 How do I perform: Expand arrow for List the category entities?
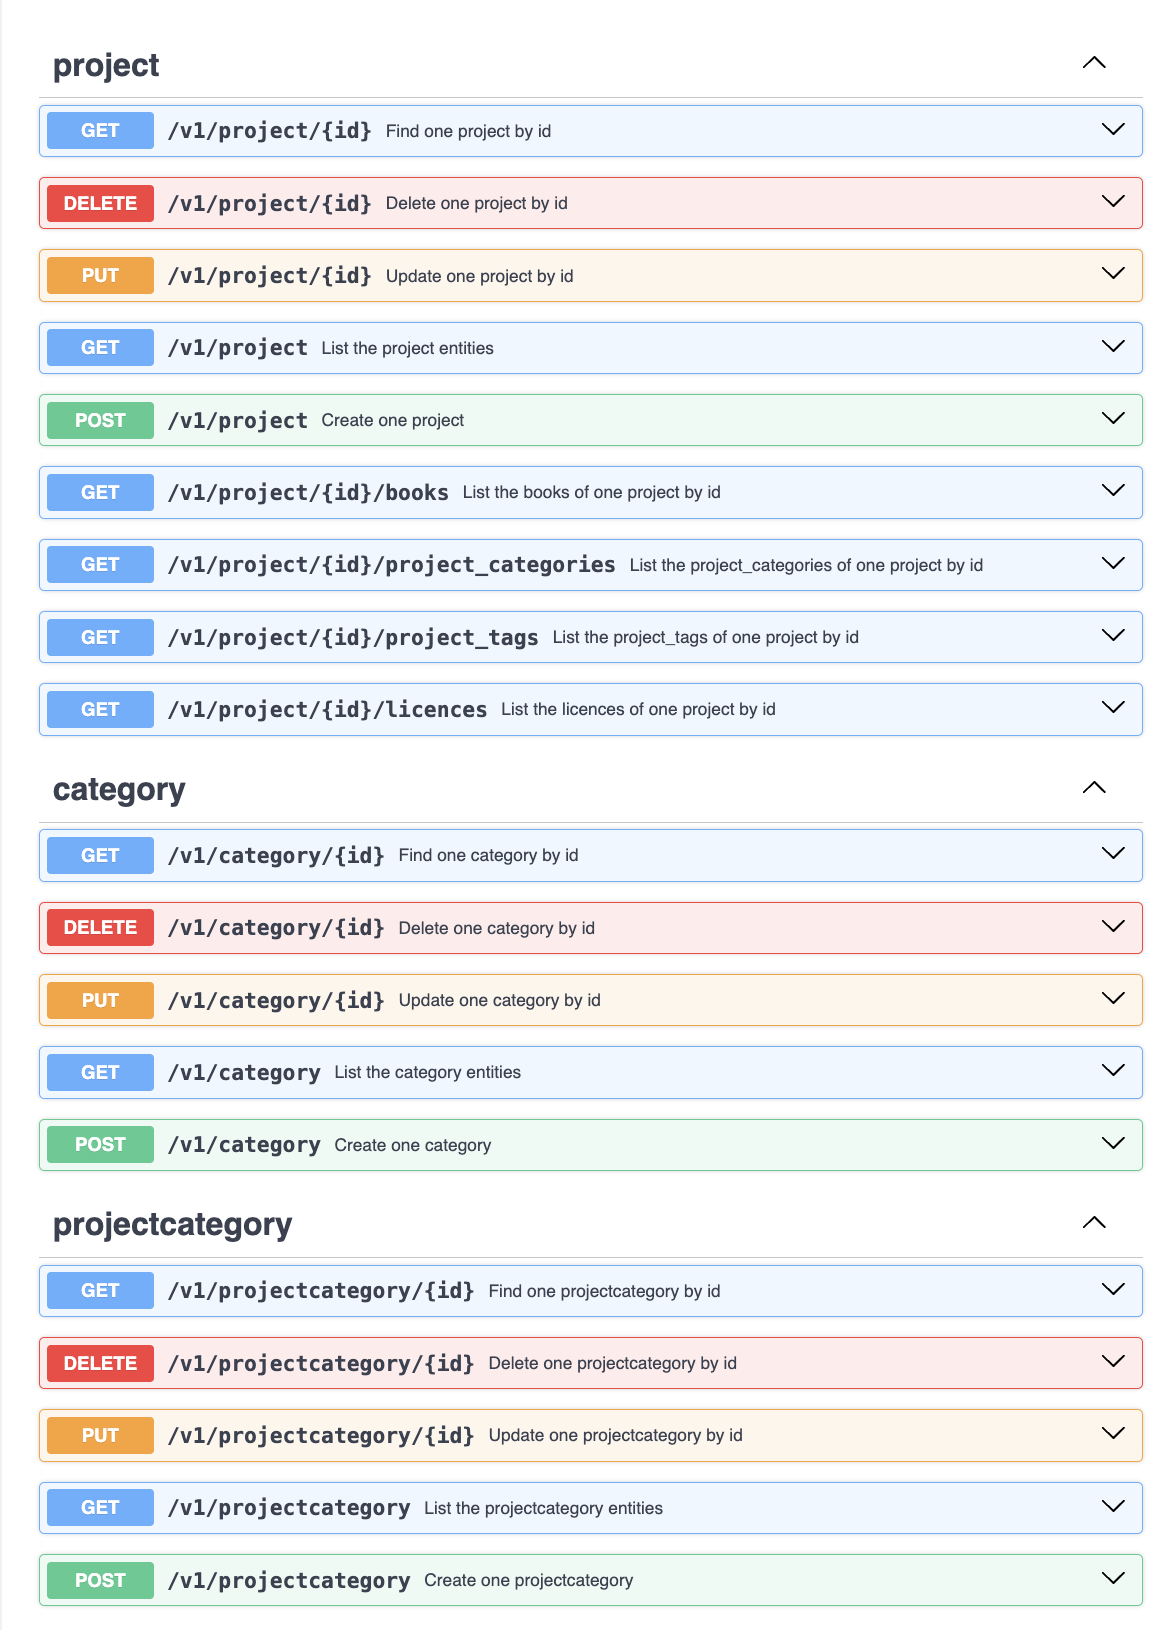tap(1113, 1071)
